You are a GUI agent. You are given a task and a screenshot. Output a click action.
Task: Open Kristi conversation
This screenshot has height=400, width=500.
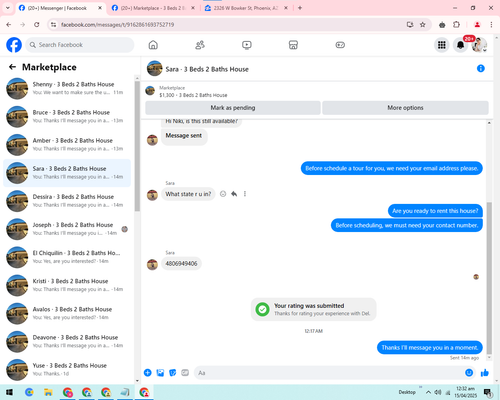(67, 285)
